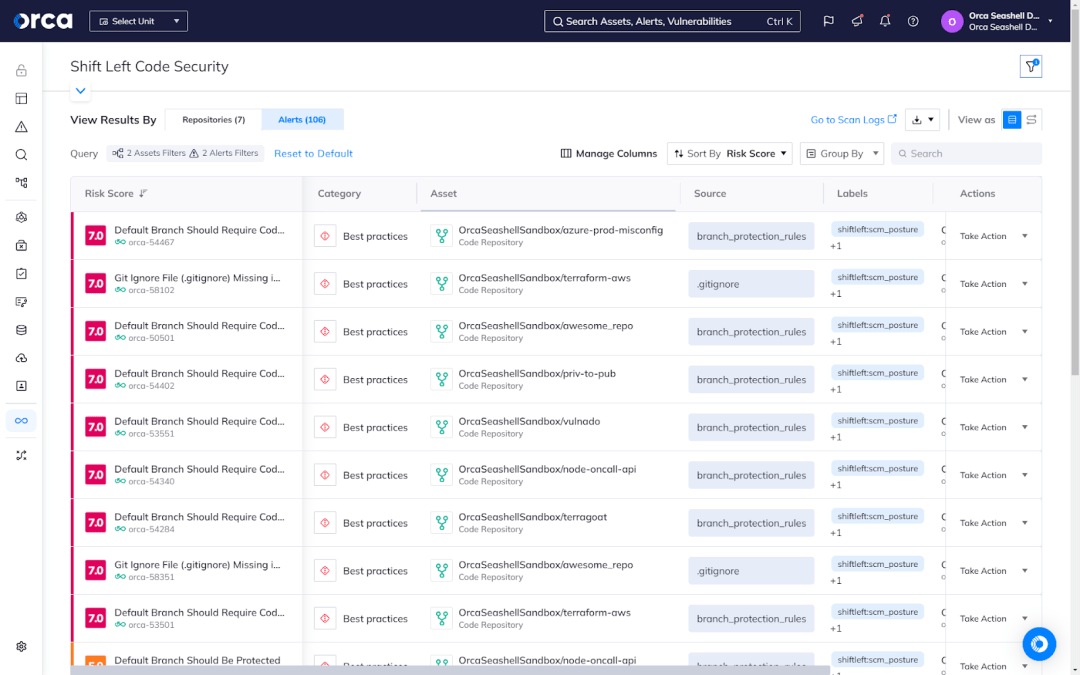The height and width of the screenshot is (675, 1080).
Task: Click the +1 labels for orca-54284 row
Action: (x=836, y=533)
